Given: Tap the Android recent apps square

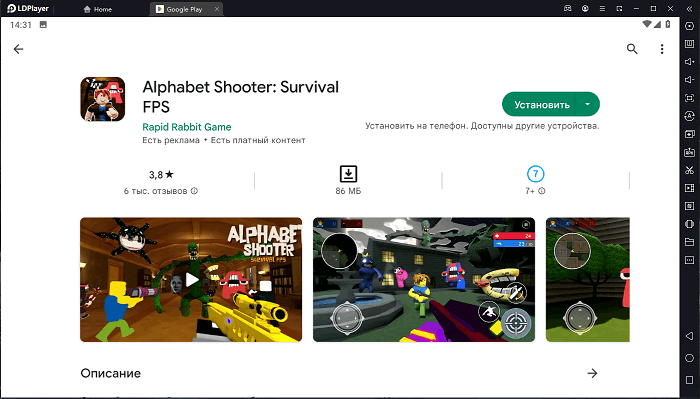Looking at the screenshot, I should pos(689,379).
